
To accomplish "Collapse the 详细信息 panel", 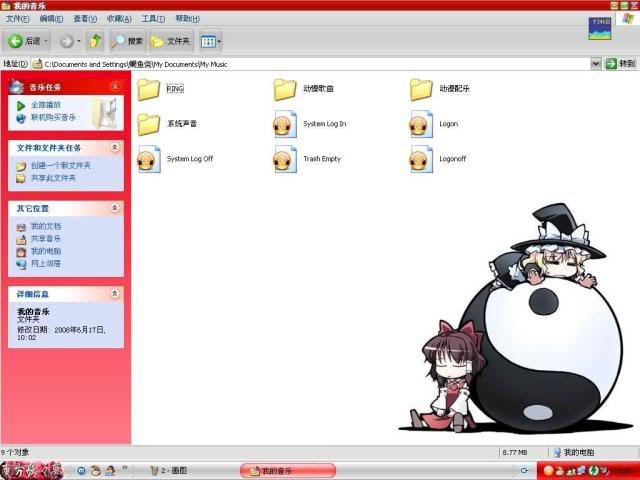I will click(x=115, y=293).
